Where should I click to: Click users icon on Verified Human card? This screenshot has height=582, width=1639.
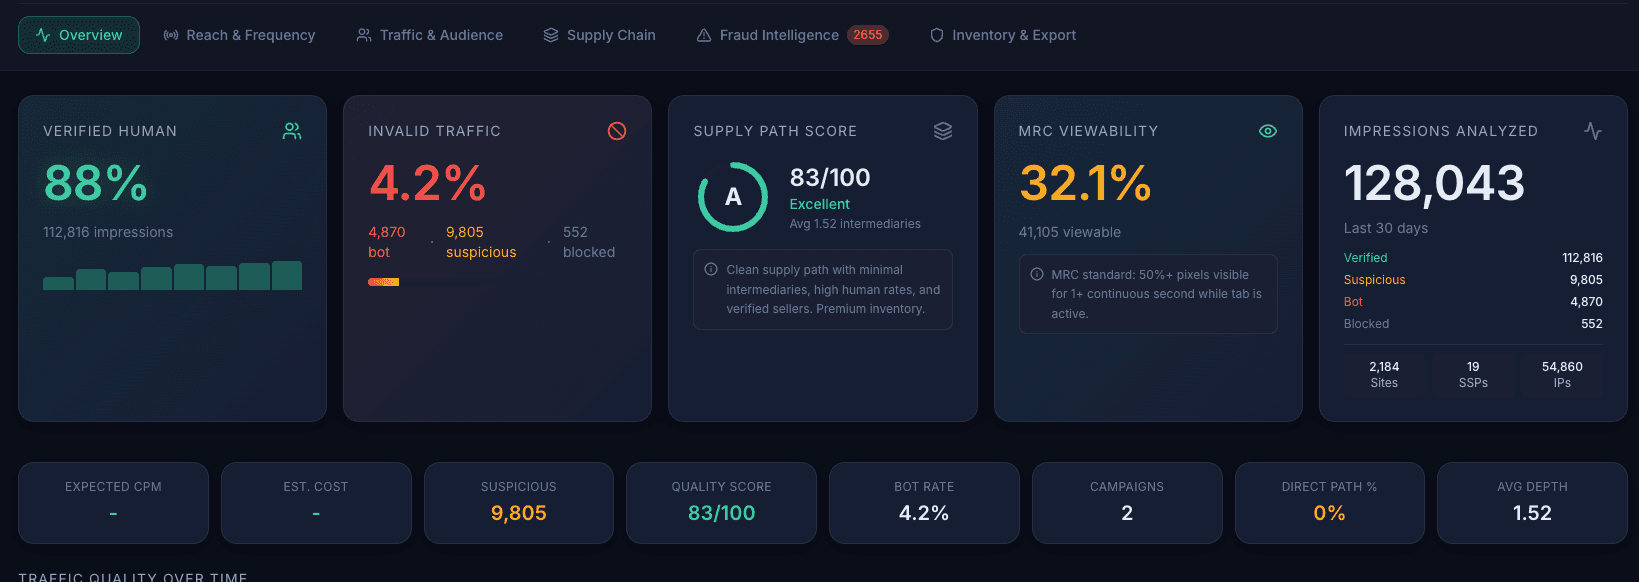click(292, 131)
